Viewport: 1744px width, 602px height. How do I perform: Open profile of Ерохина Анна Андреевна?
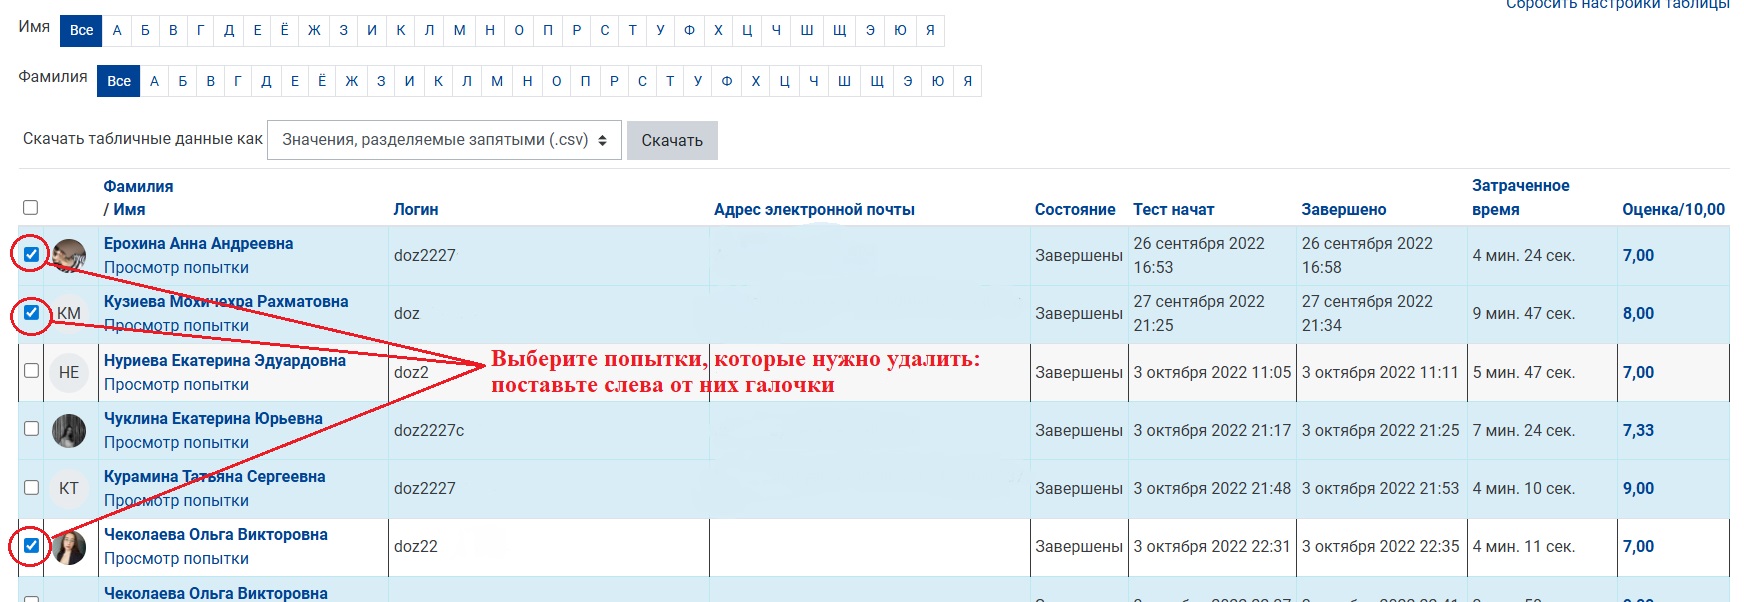coord(198,243)
